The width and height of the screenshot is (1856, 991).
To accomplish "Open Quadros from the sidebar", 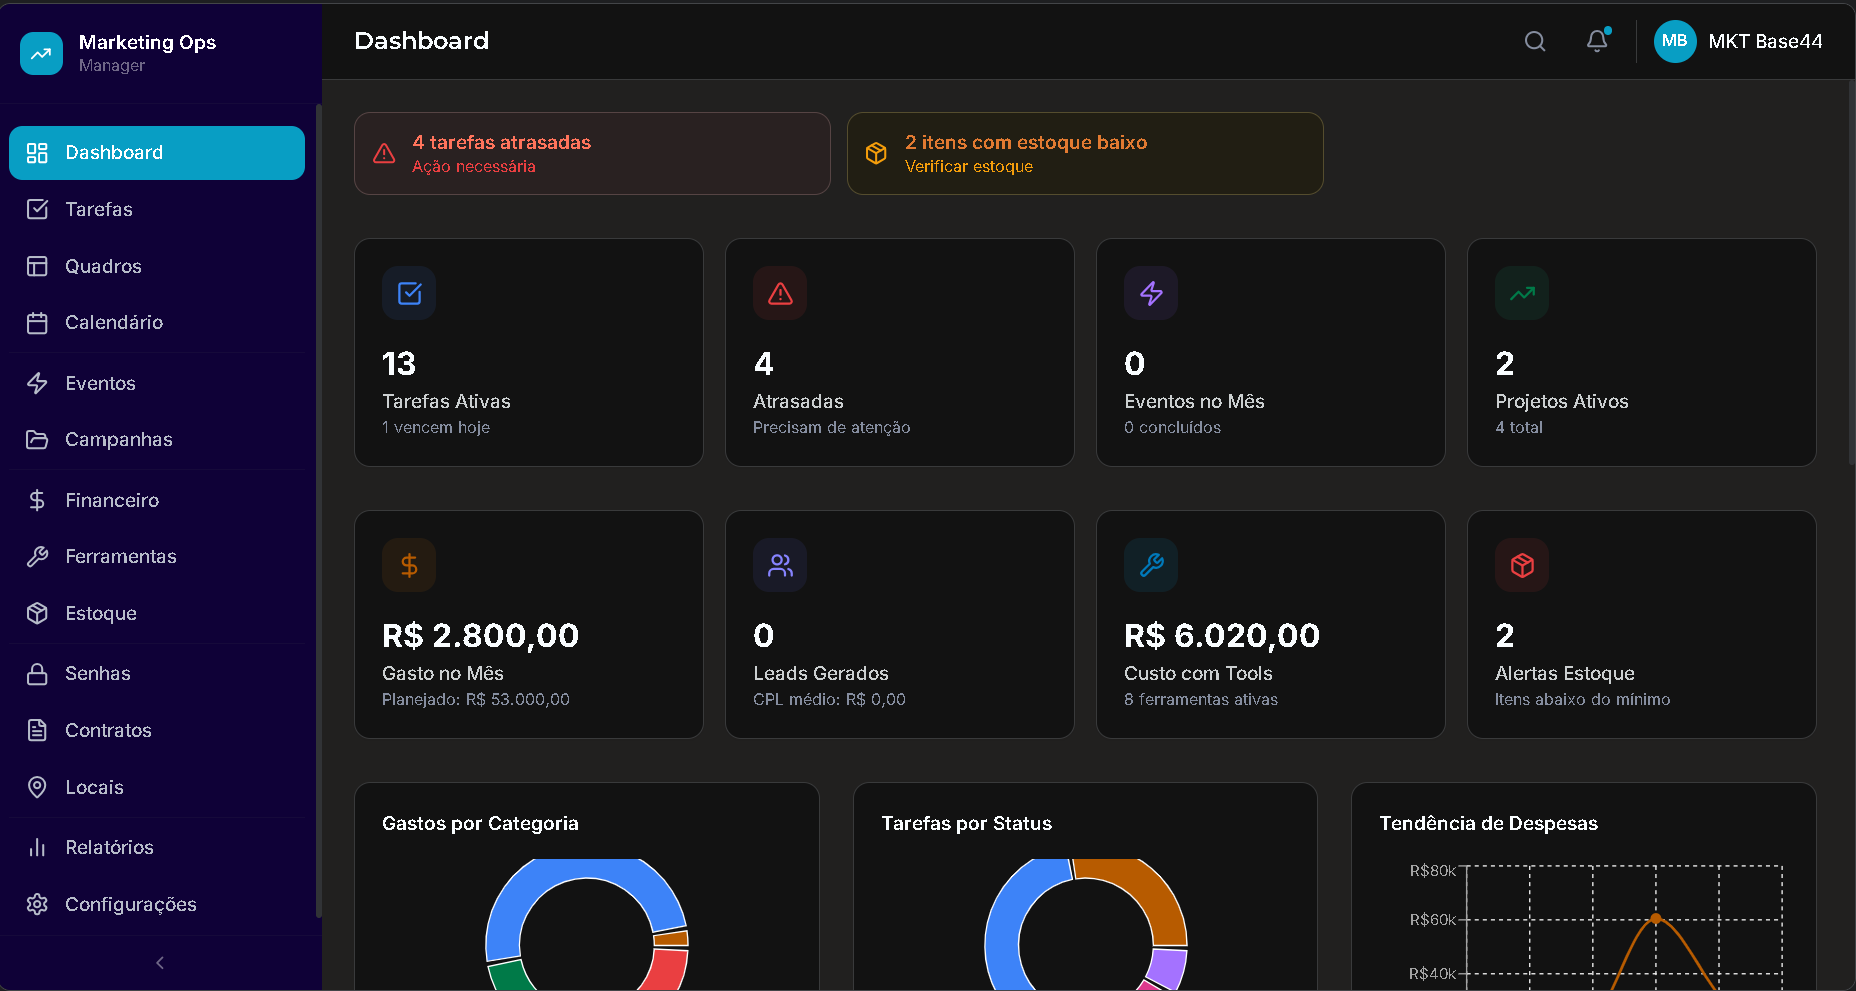I will pyautogui.click(x=157, y=266).
